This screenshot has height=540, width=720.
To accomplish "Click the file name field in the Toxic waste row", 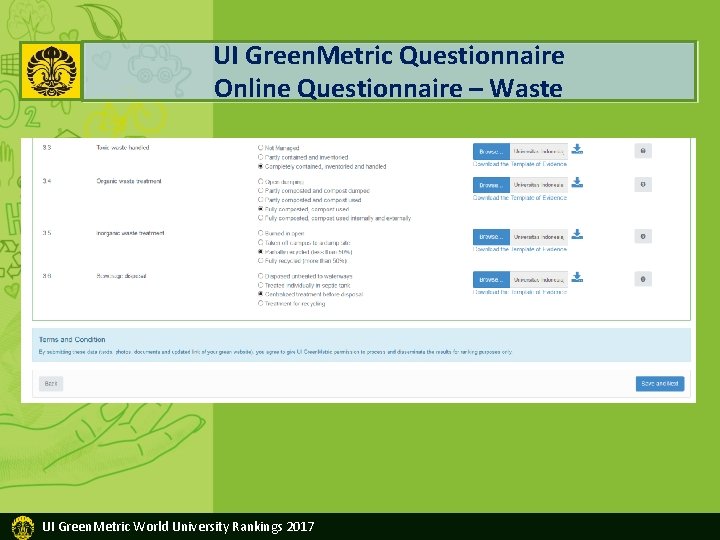I will [539, 151].
